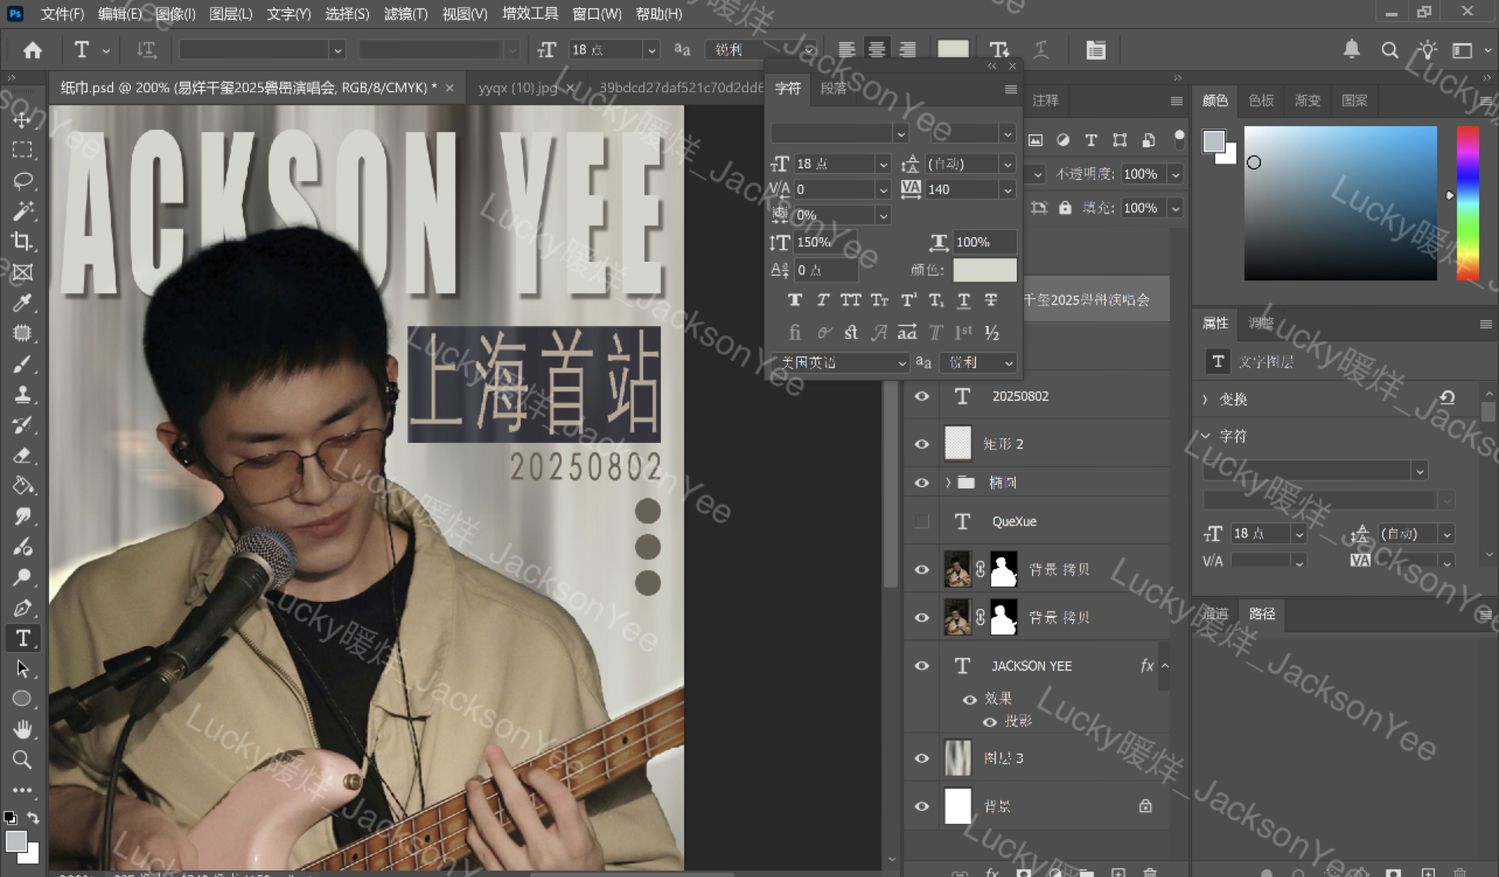Select the Paint Bucket tool
Viewport: 1499px width, 877px height.
[x=22, y=486]
